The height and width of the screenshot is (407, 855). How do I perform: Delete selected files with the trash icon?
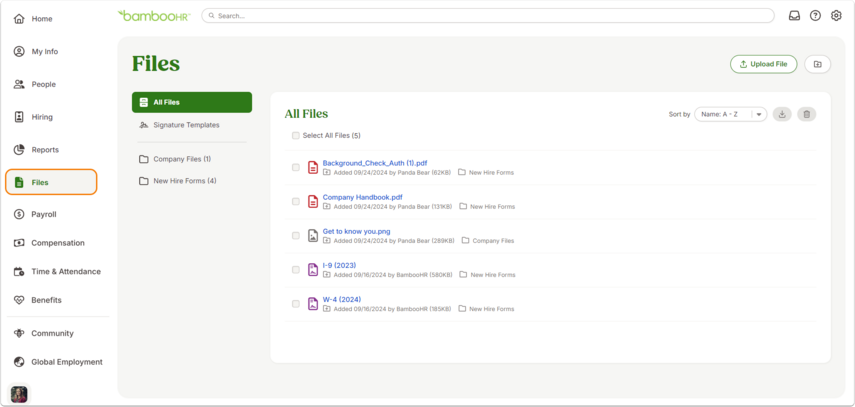point(806,114)
